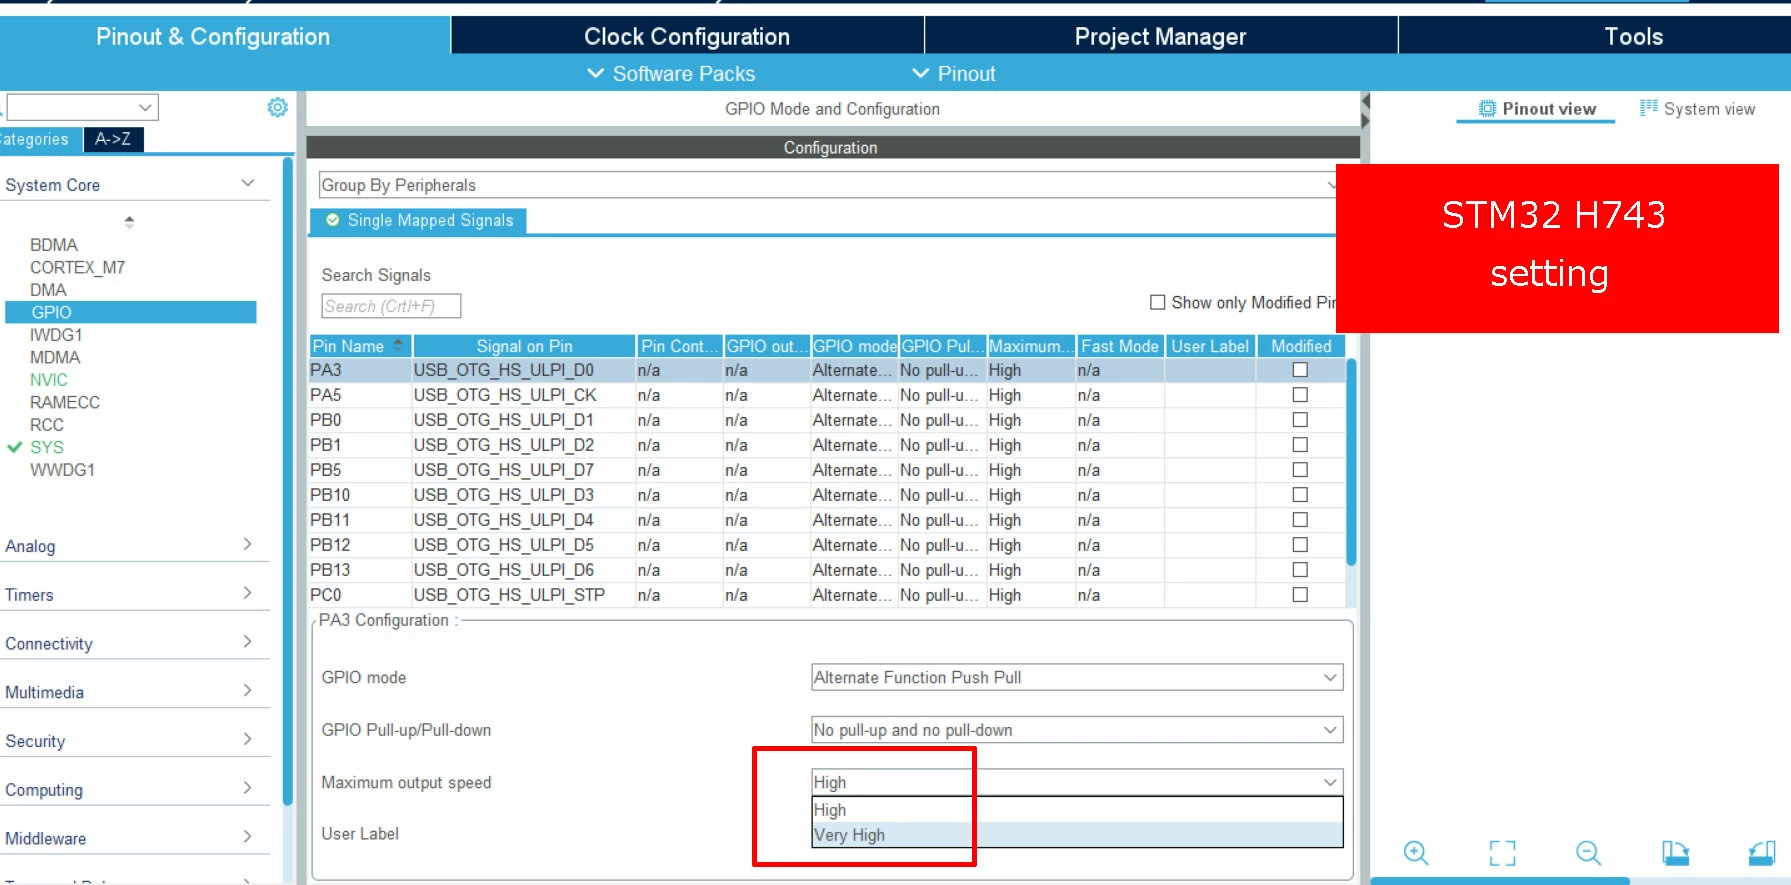Select RCC in System Core list
The height and width of the screenshot is (885, 1791).
point(46,425)
